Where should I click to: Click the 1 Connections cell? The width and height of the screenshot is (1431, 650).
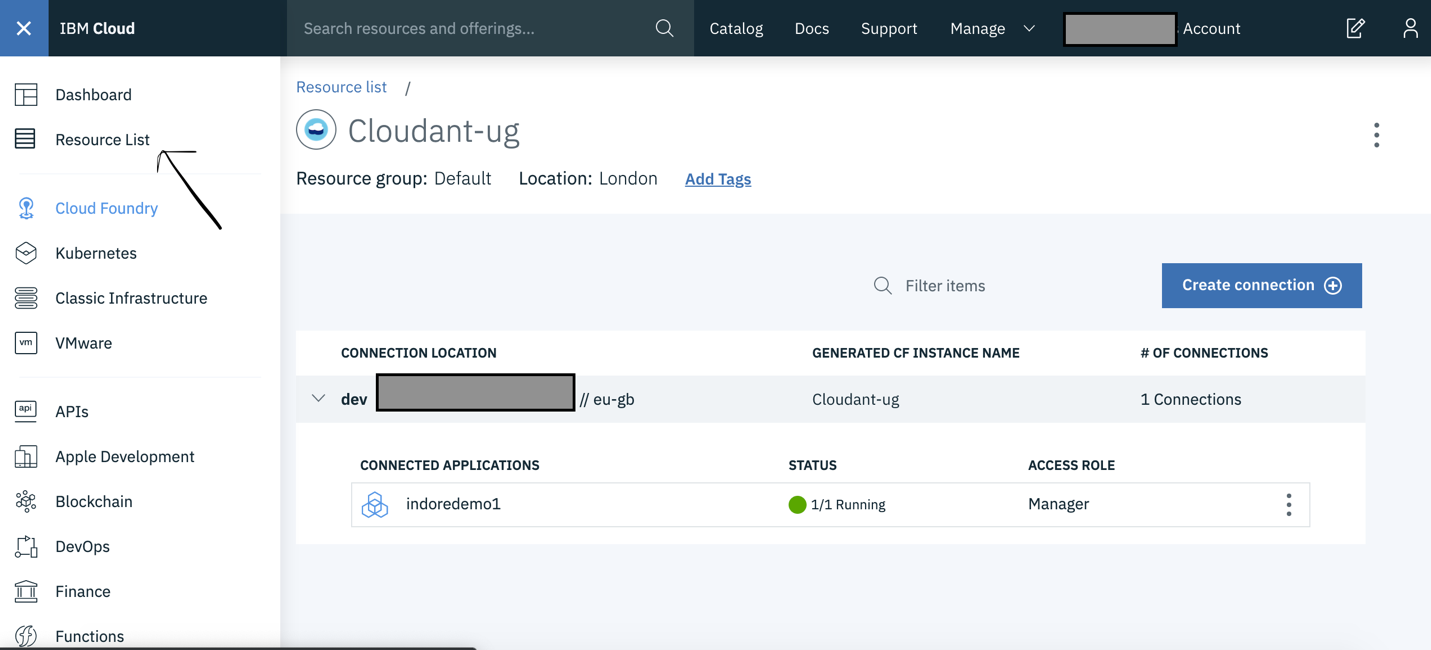coord(1190,399)
